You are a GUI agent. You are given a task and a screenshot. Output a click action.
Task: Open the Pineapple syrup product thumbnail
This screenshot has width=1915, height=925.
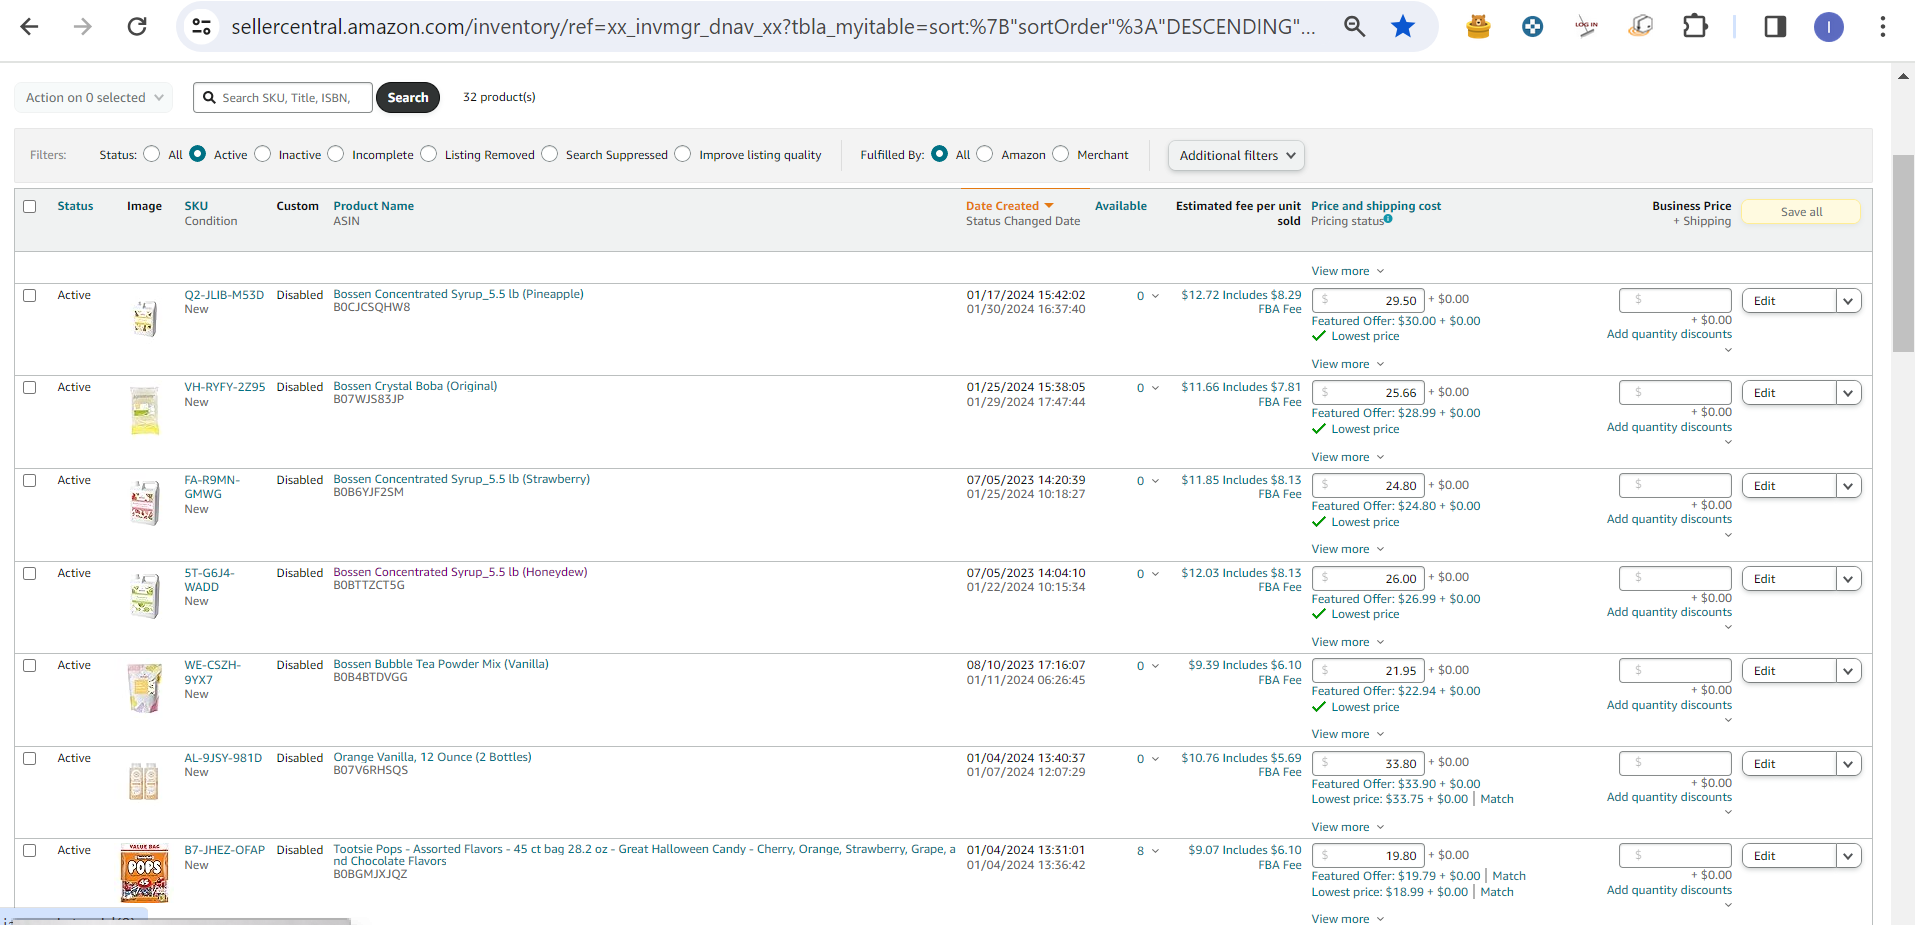pos(145,318)
